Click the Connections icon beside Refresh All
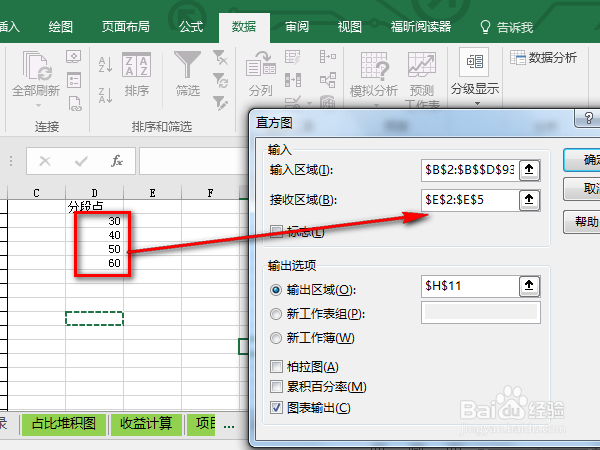Screen dimensions: 600x450 tap(73, 57)
